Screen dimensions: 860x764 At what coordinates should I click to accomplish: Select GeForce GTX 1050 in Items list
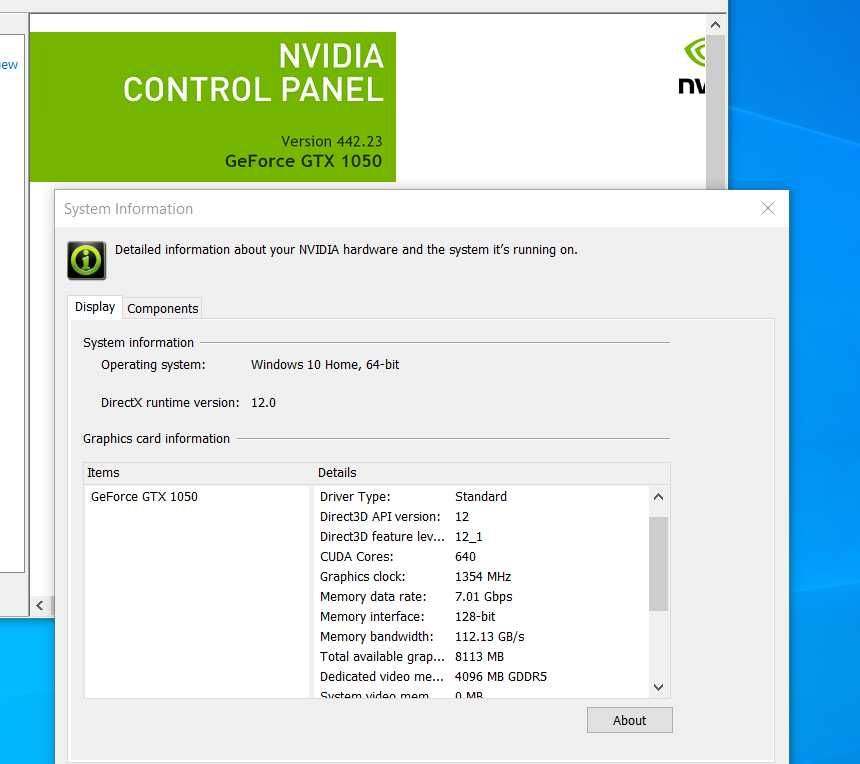tap(144, 497)
